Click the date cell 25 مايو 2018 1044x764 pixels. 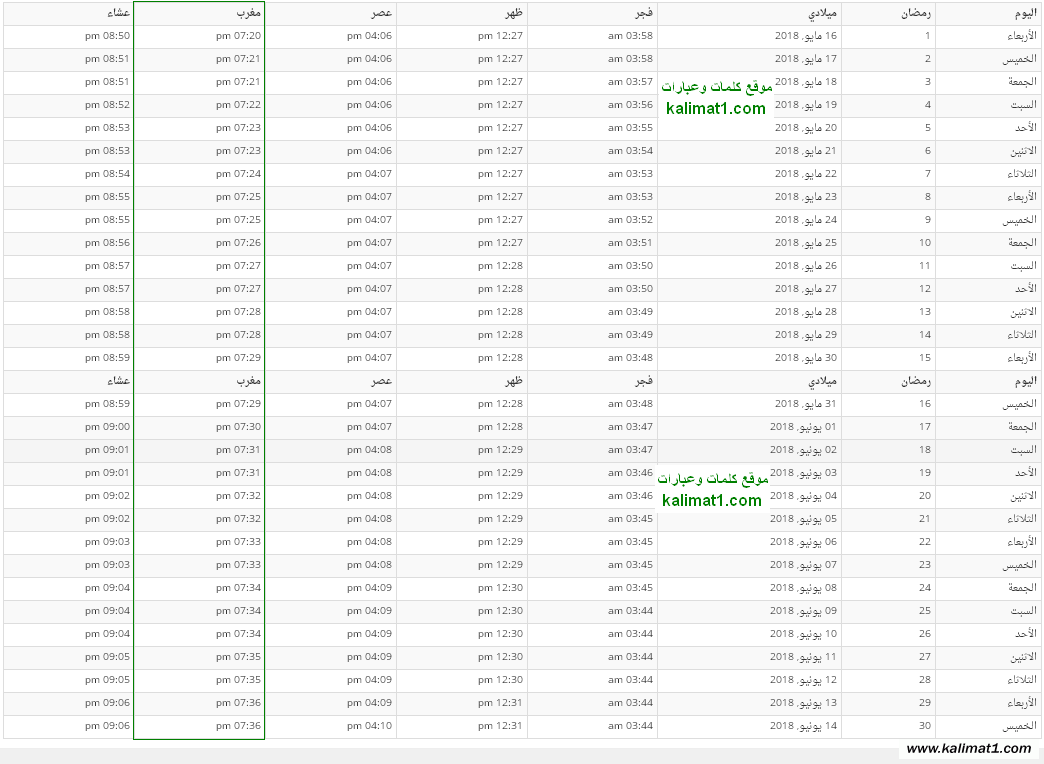point(805,243)
